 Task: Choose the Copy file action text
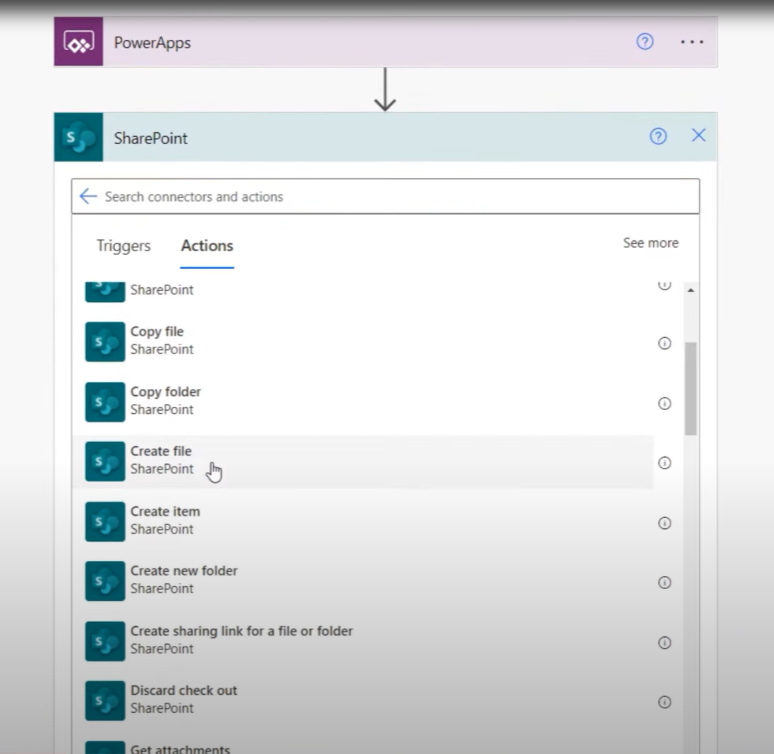point(157,331)
